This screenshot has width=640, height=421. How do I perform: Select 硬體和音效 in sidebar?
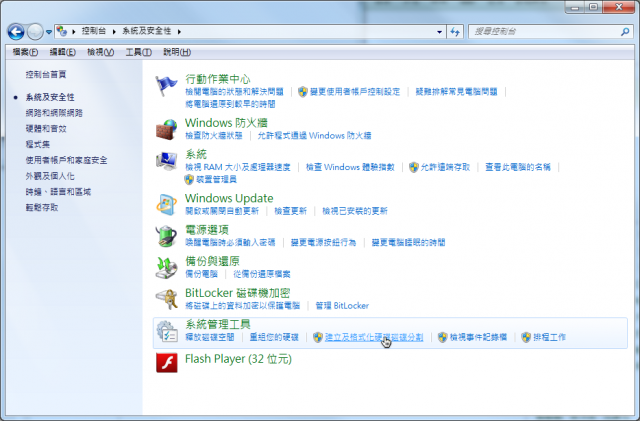(x=46, y=129)
